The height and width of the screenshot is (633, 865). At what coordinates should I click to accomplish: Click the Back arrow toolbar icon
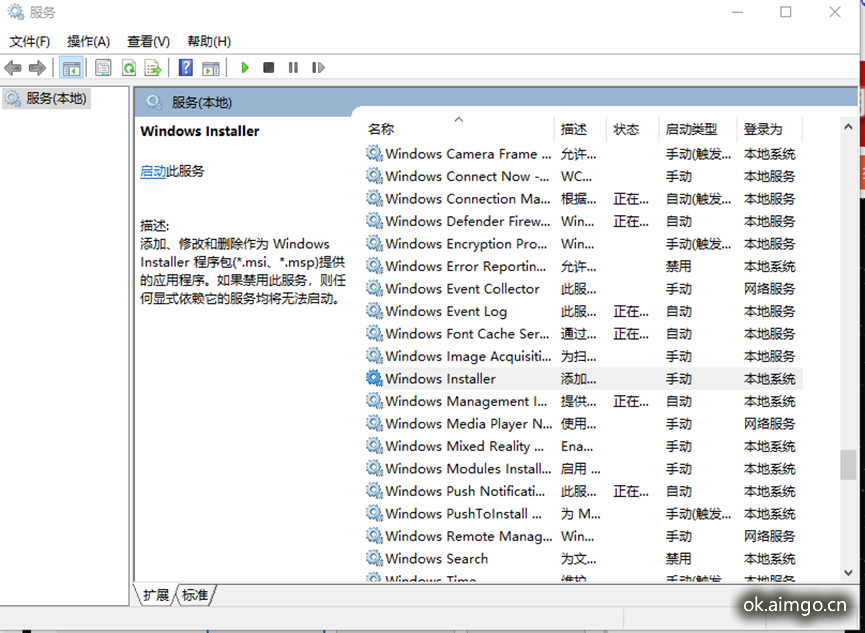click(x=13, y=68)
